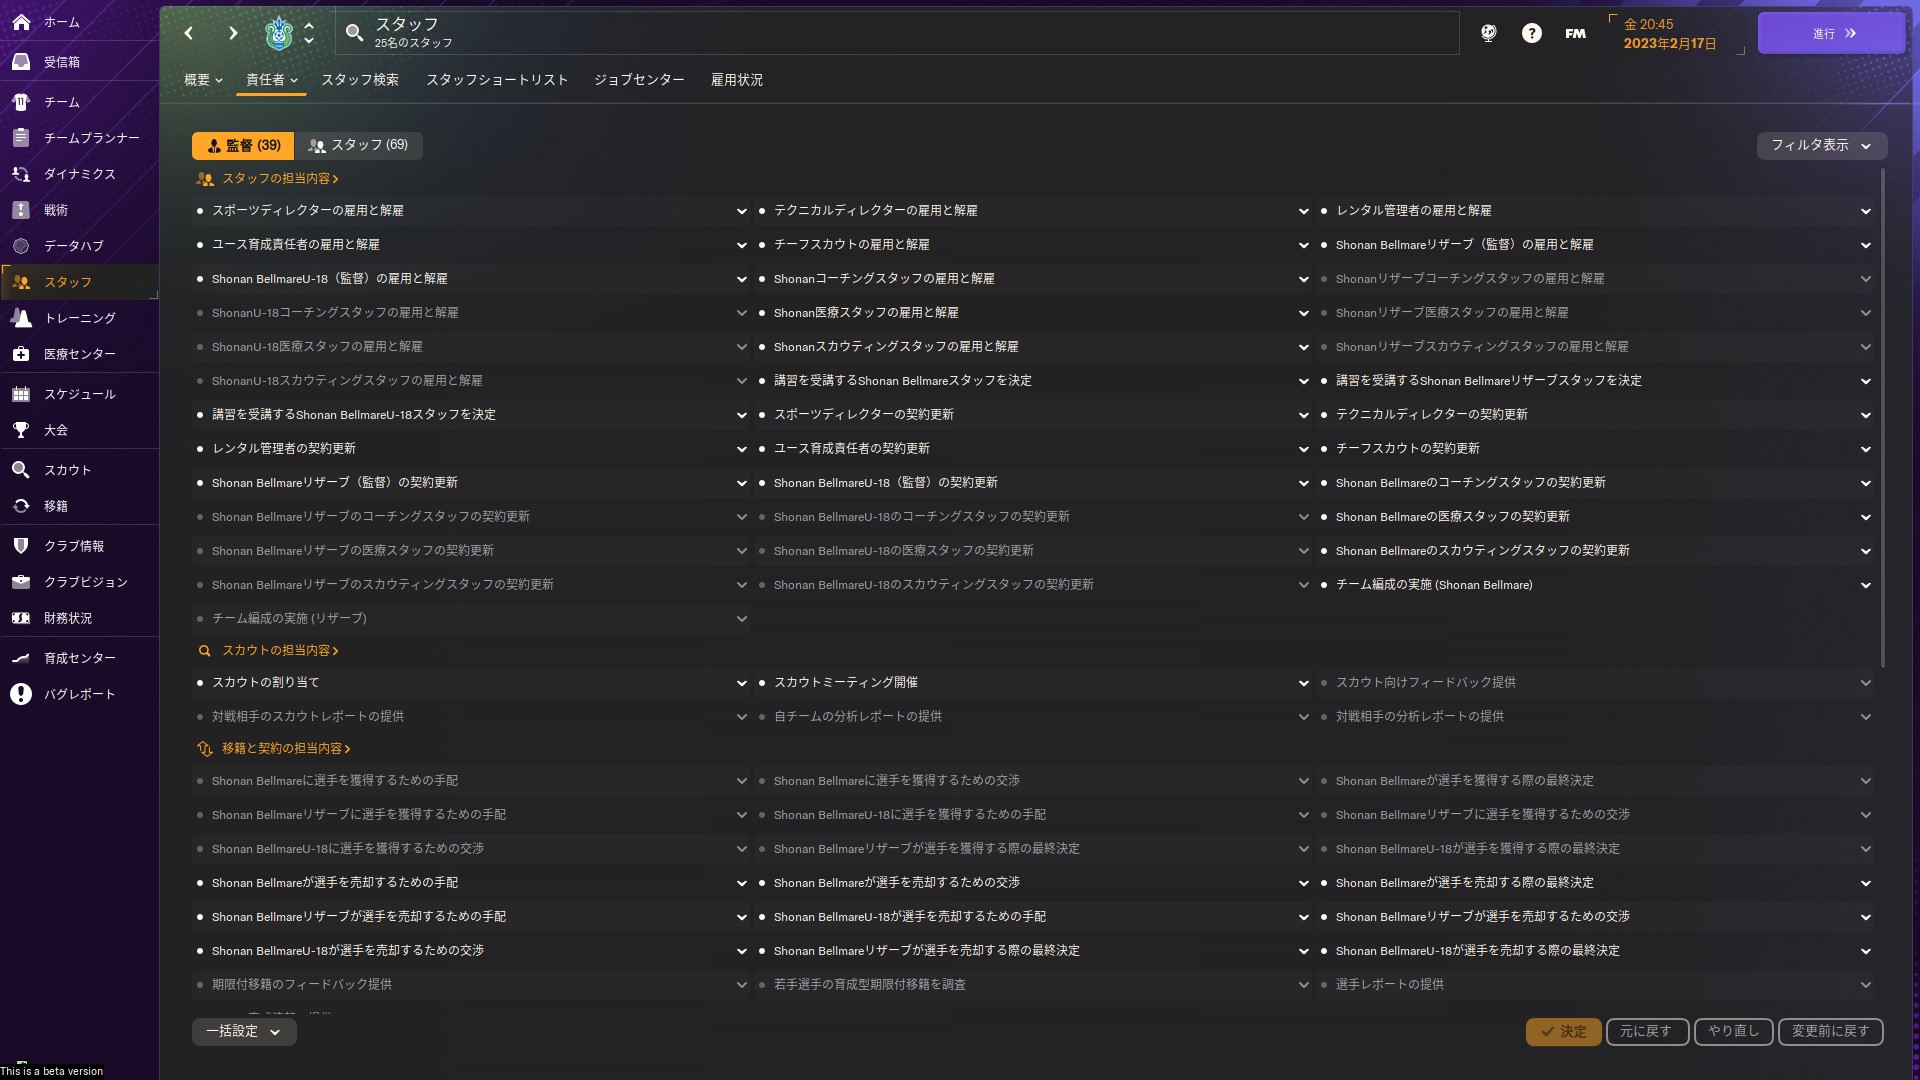
Task: Open the ジョブセンター tab
Action: click(x=639, y=80)
